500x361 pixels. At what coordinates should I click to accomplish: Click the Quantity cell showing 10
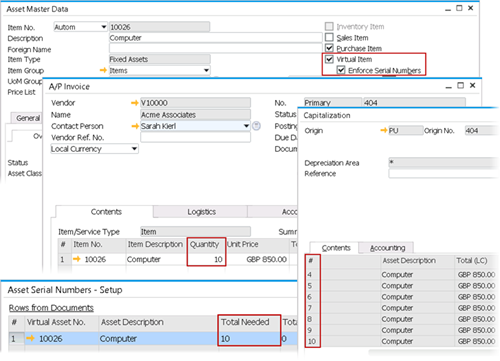pos(207,259)
